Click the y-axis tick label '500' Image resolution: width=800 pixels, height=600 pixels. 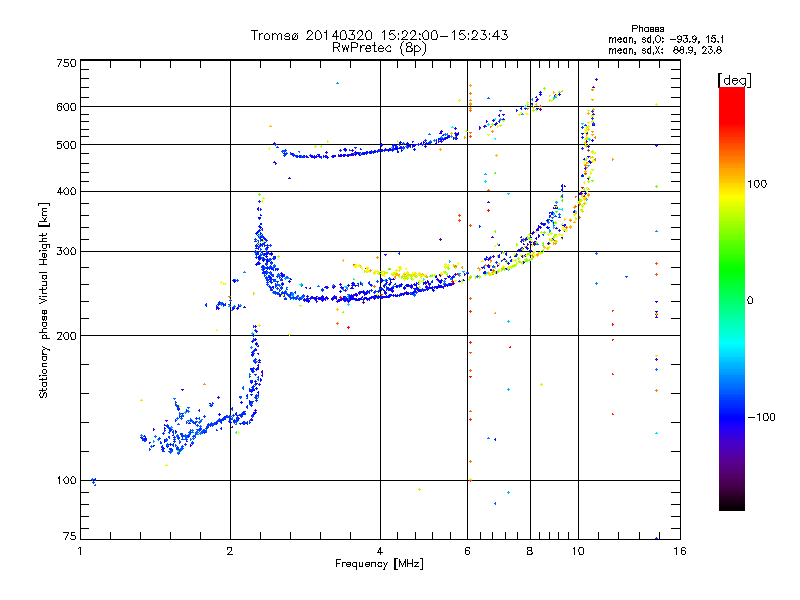pyautogui.click(x=66, y=145)
